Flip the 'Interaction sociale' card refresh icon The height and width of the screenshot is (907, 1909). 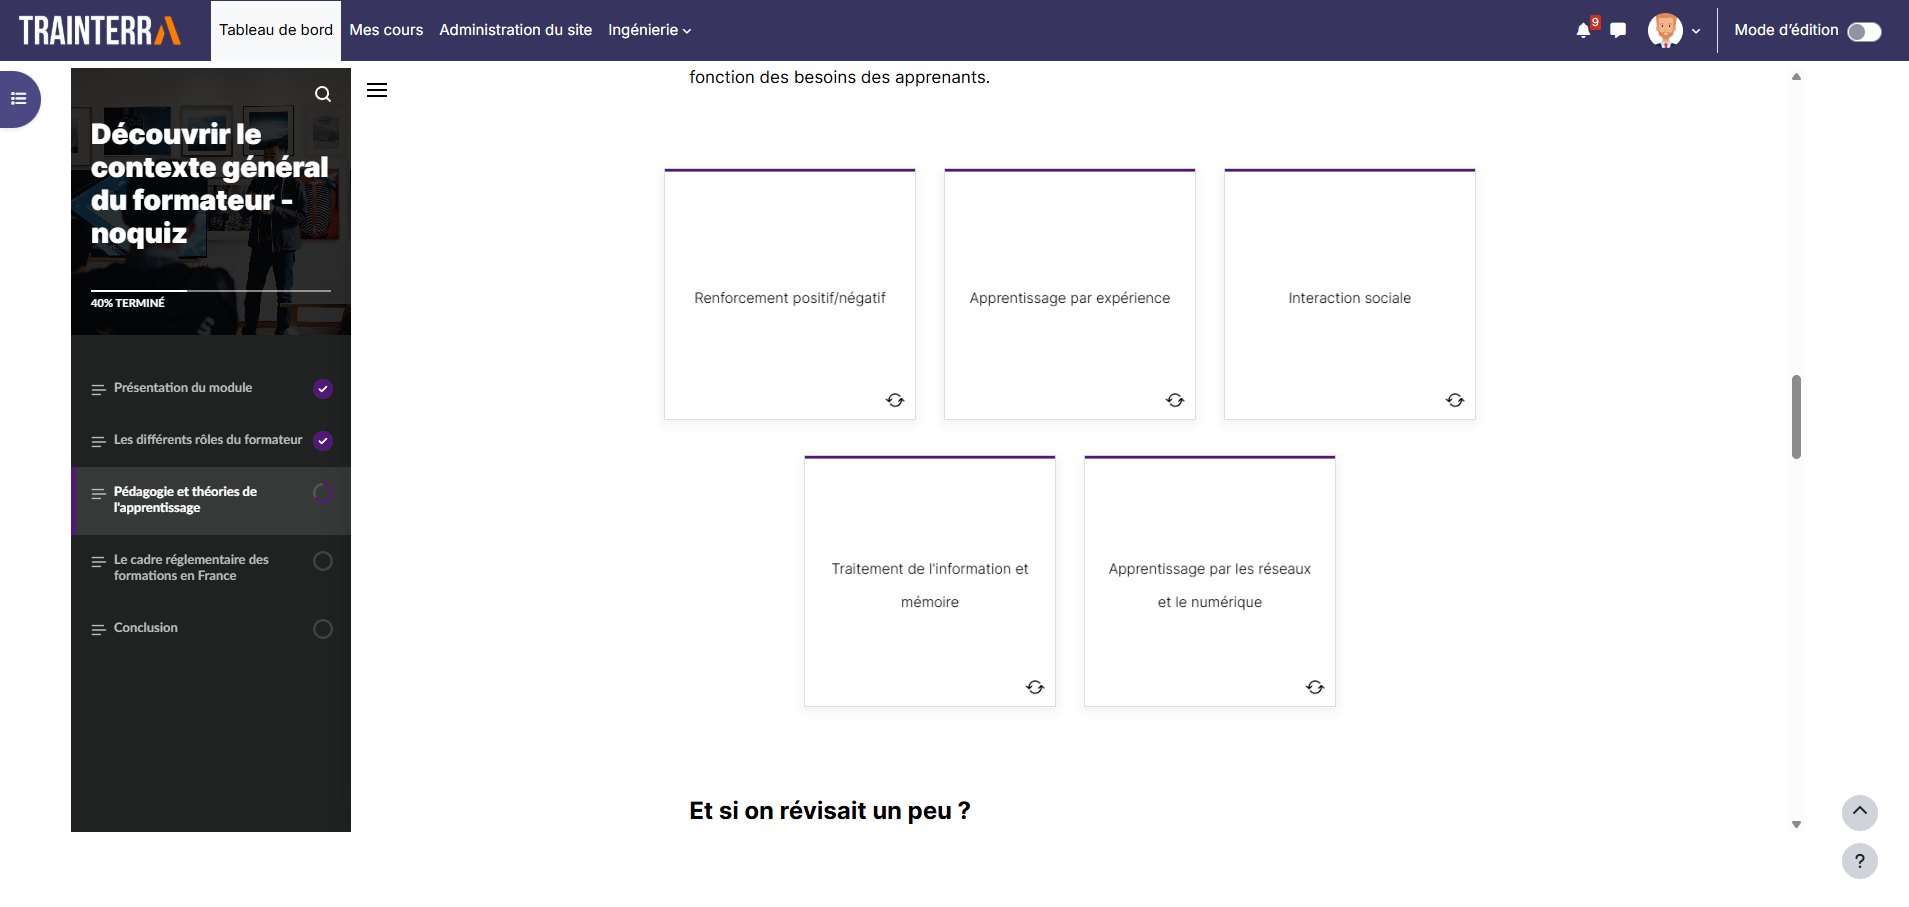(1455, 400)
